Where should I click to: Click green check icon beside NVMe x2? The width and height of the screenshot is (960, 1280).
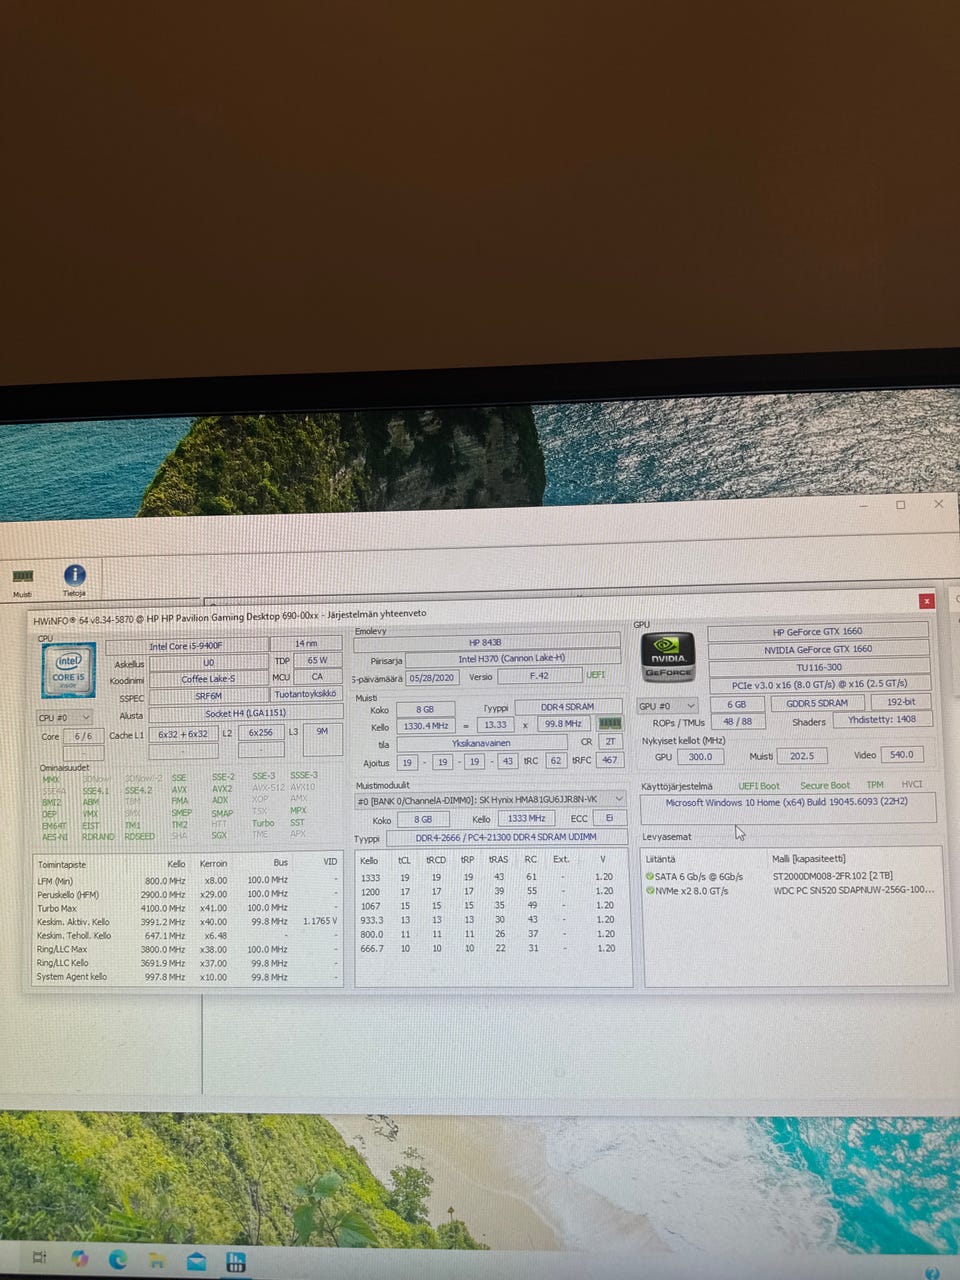[x=650, y=890]
